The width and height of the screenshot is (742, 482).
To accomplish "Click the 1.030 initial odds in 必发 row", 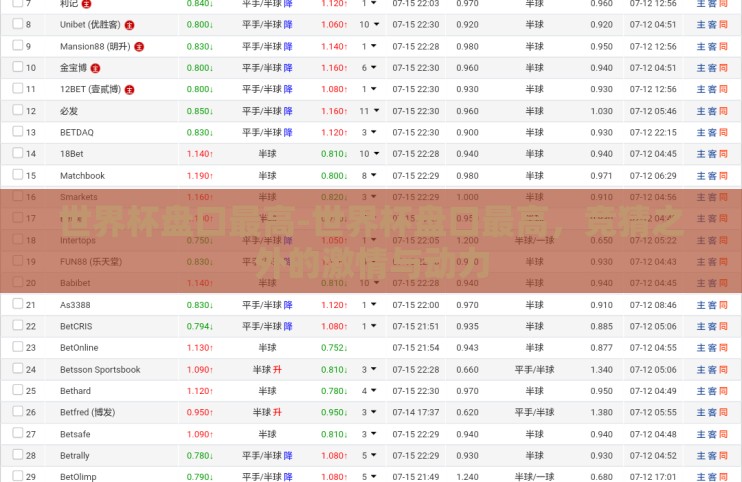I will tap(601, 111).
